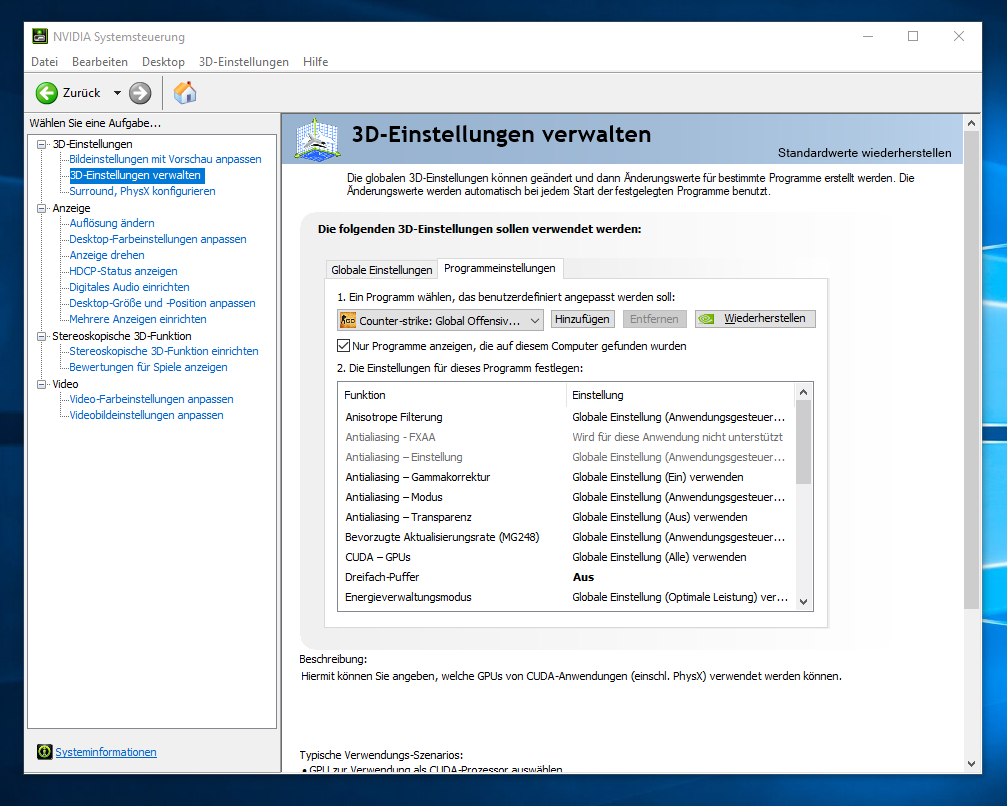Open the Datei menu
This screenshot has width=1007, height=806.
[44, 62]
